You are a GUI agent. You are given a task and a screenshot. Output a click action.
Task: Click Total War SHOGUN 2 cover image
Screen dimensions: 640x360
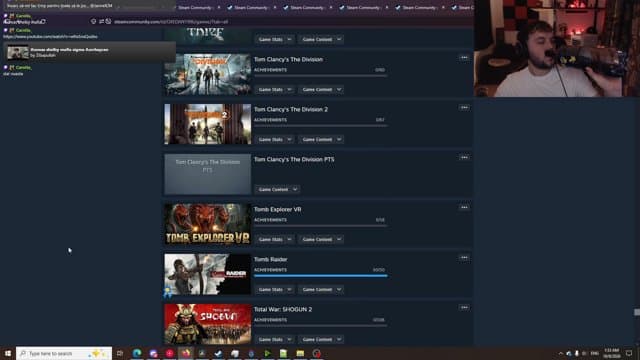point(207,324)
